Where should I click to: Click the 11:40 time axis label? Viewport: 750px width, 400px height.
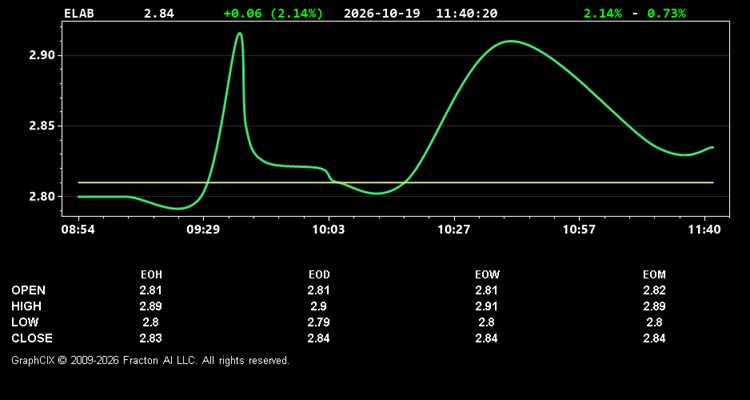pos(704,230)
